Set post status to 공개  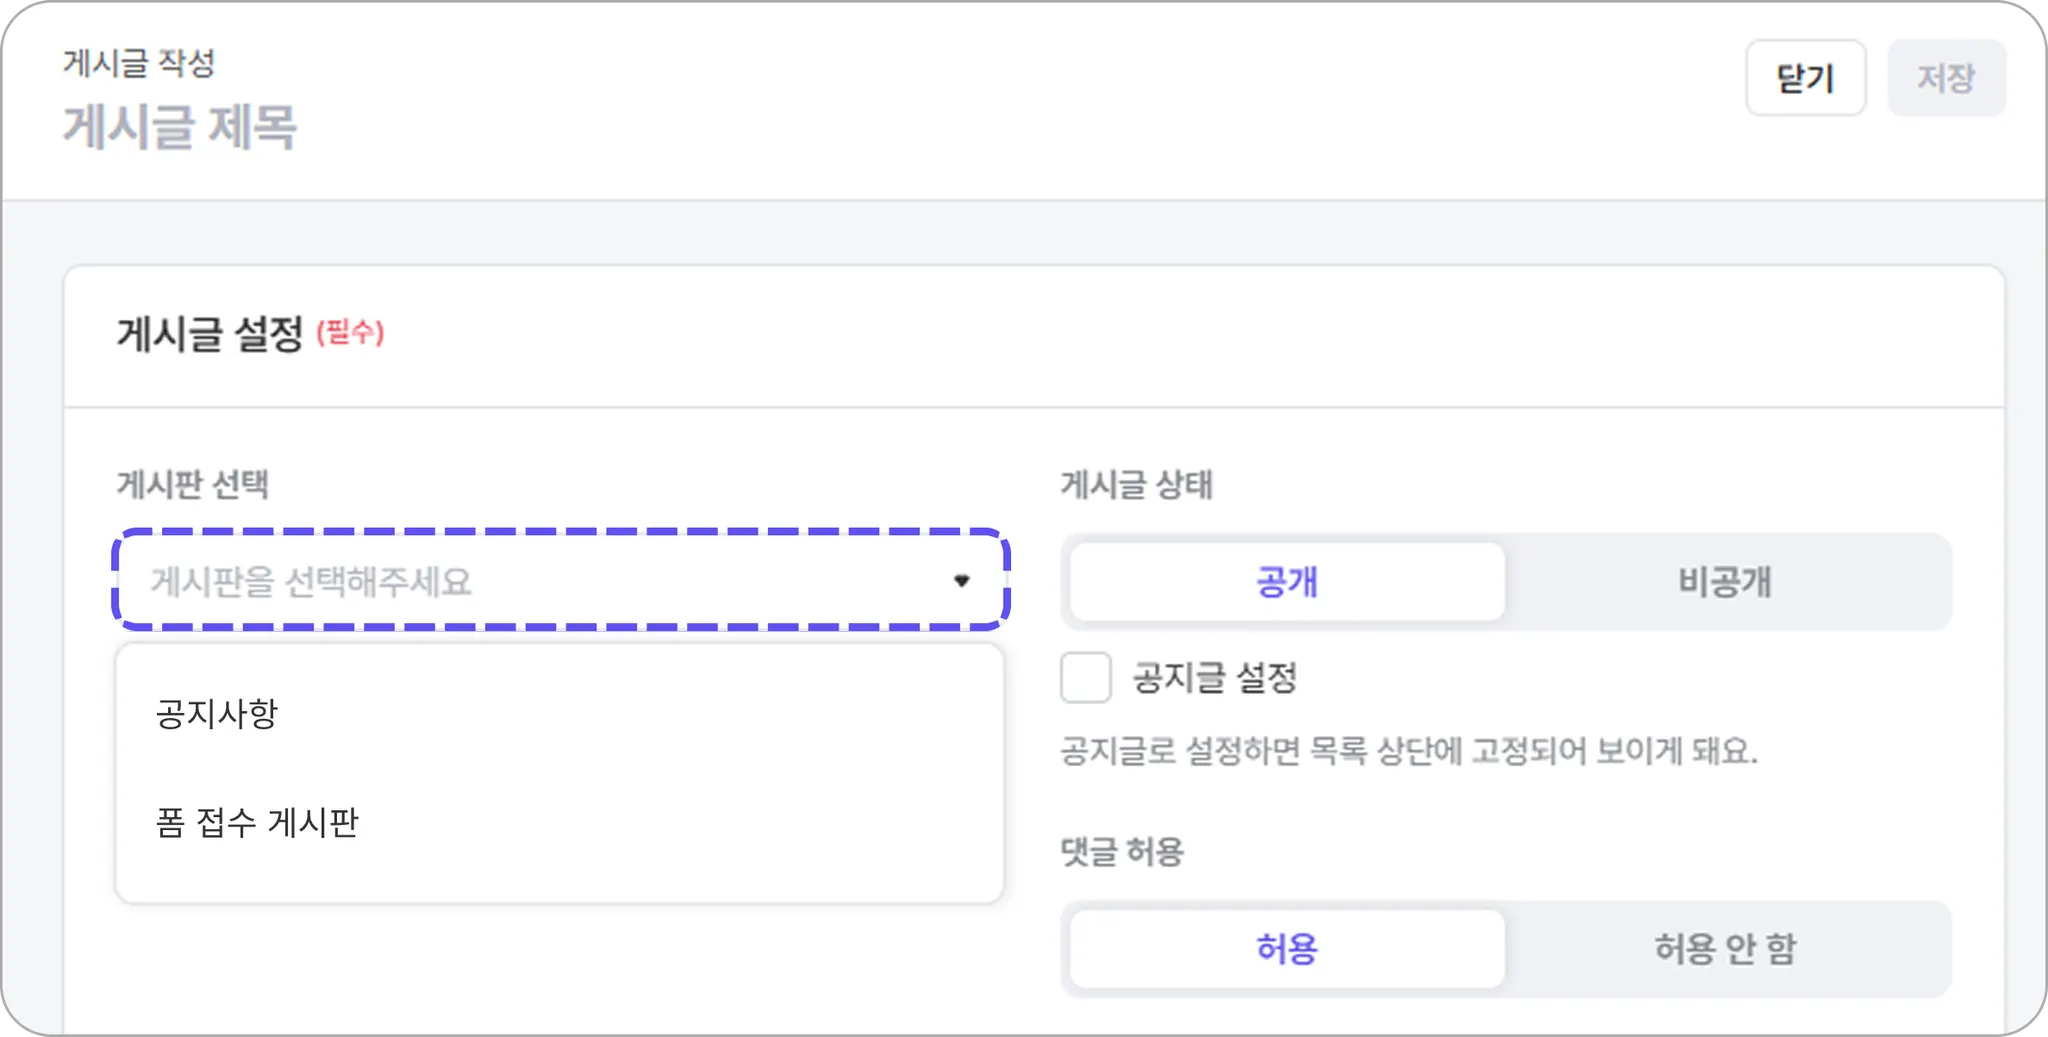point(1286,581)
